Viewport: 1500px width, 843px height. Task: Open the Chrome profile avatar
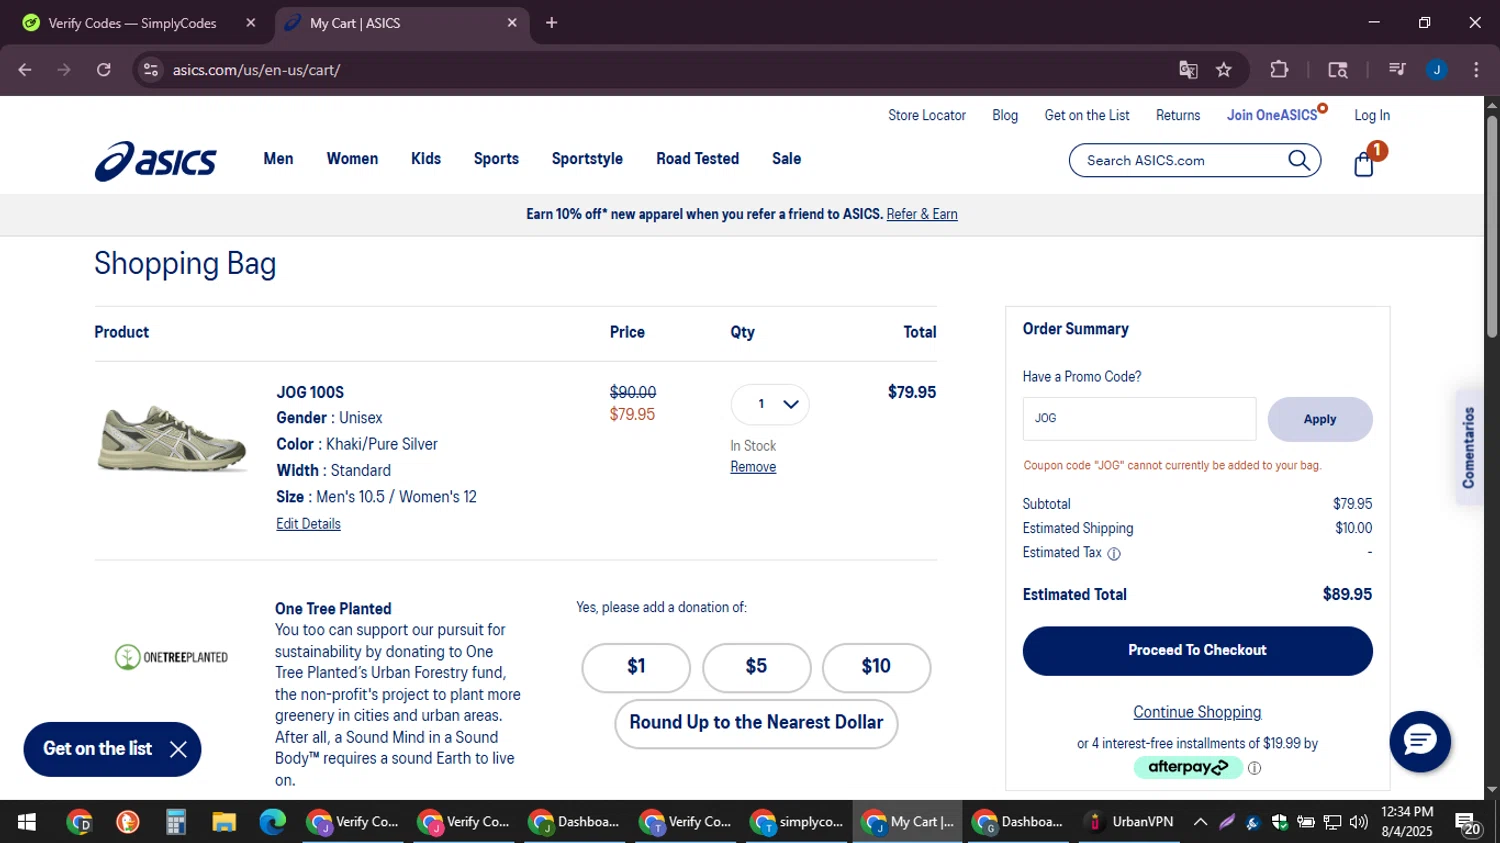coord(1437,70)
